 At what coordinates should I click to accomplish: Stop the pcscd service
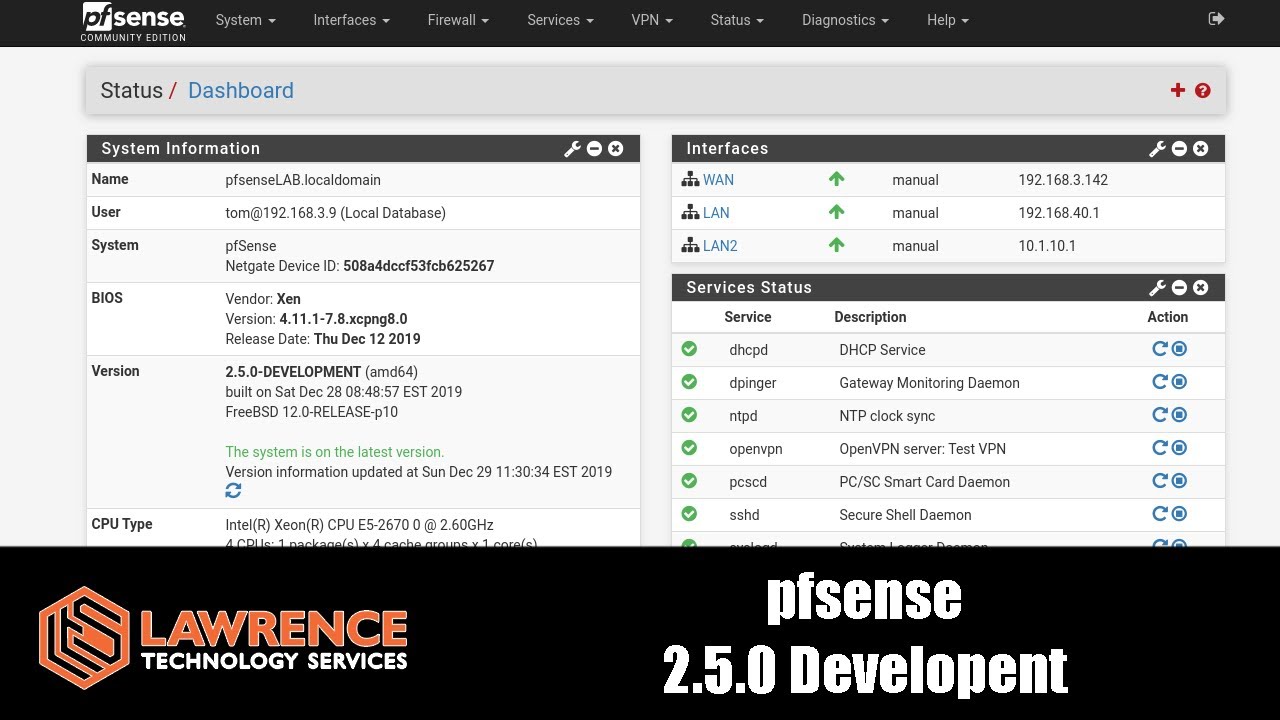[1179, 481]
